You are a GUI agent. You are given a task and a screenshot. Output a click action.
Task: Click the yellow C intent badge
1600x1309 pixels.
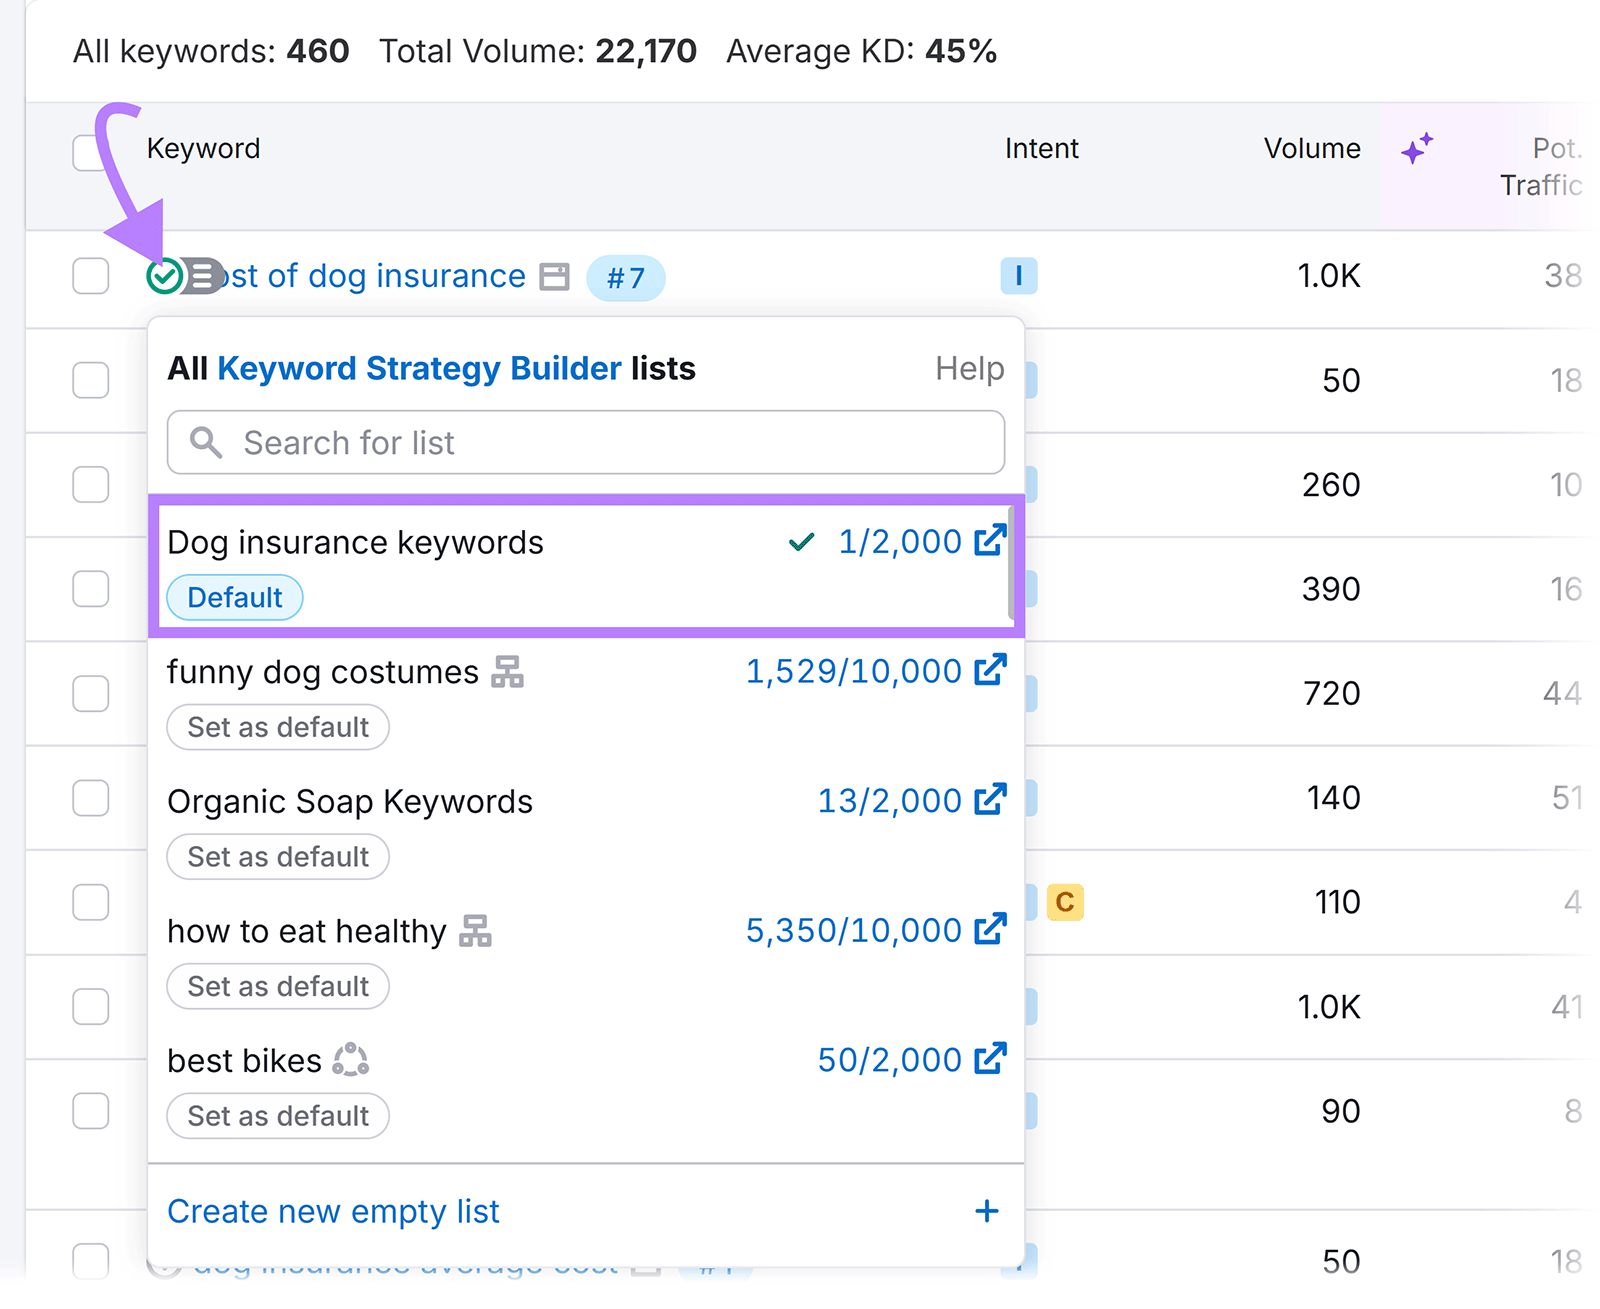click(1065, 902)
